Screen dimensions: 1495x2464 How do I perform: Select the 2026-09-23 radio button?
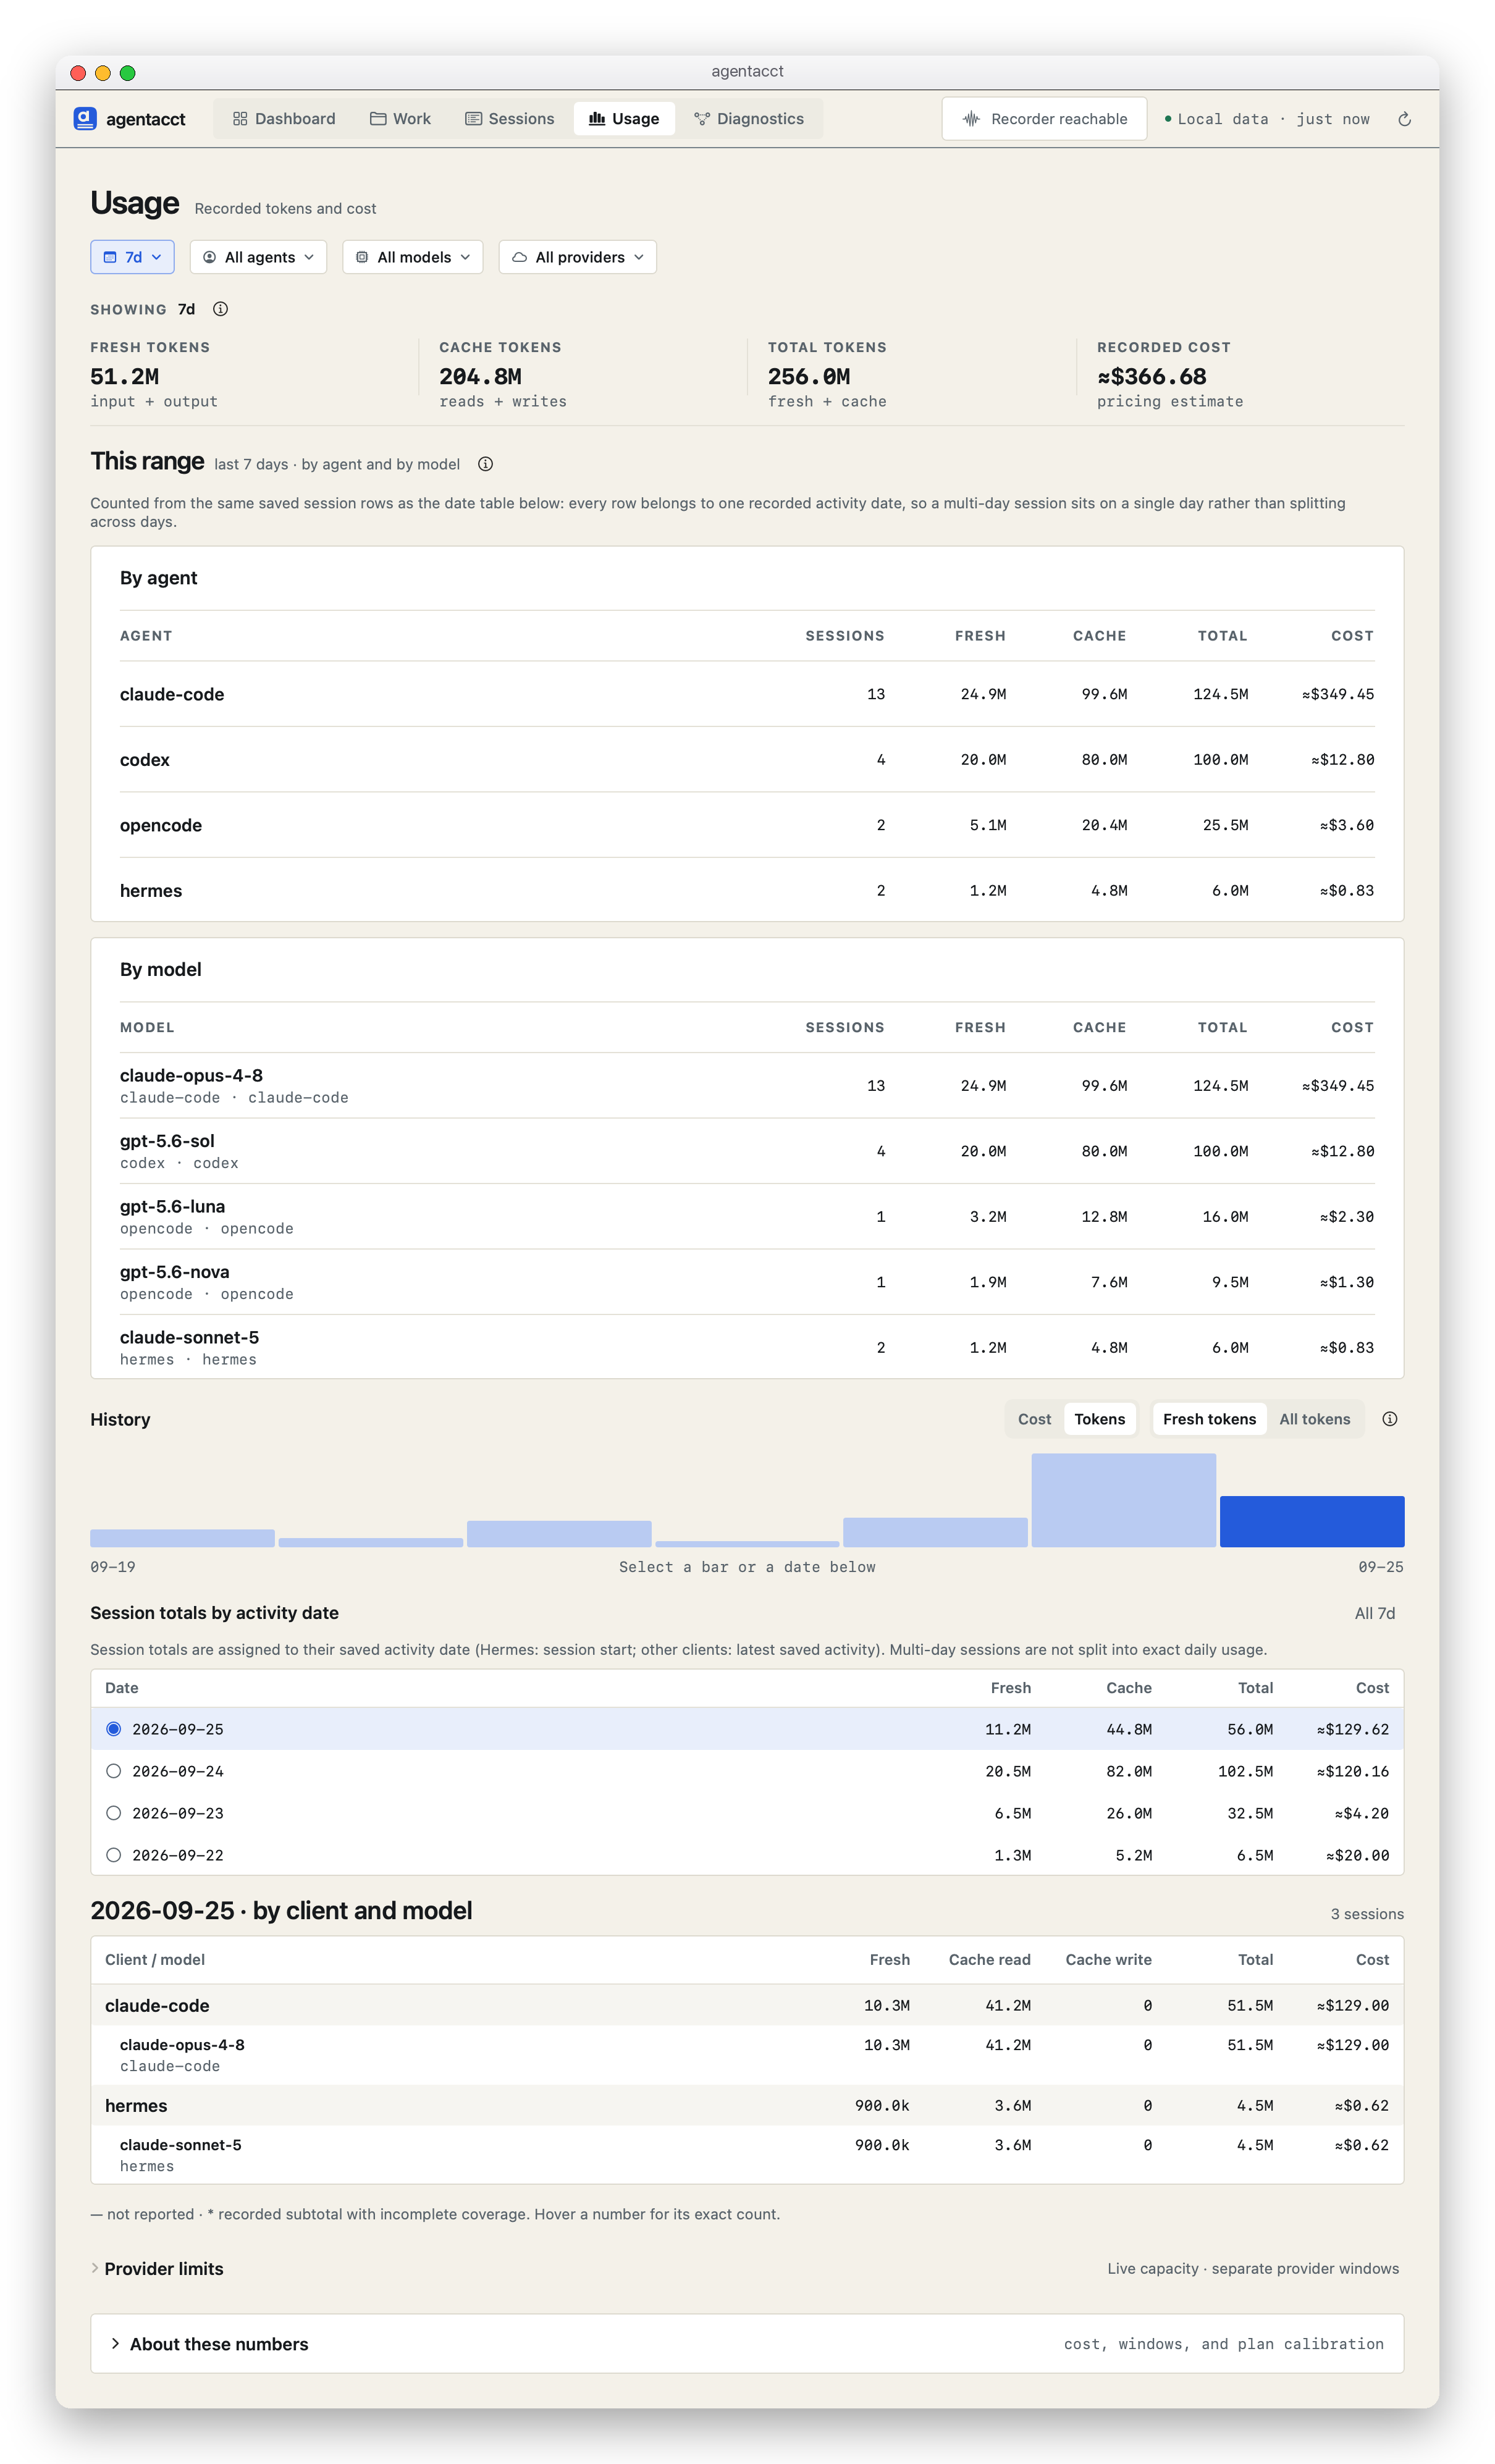[114, 1813]
